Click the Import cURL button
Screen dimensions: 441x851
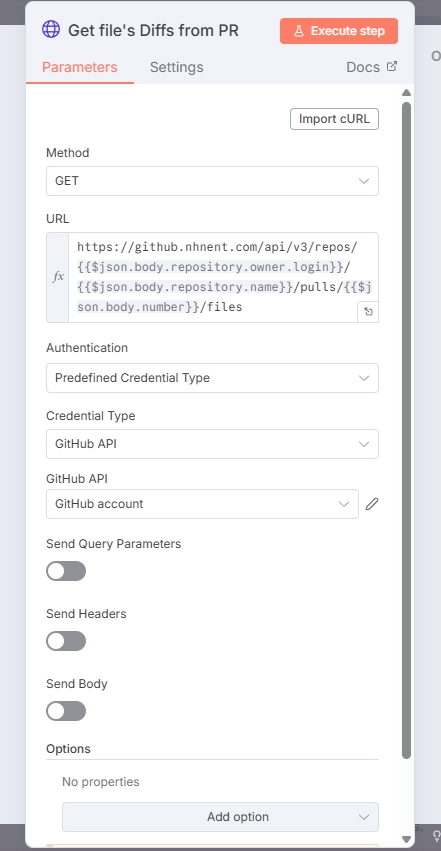pyautogui.click(x=334, y=119)
